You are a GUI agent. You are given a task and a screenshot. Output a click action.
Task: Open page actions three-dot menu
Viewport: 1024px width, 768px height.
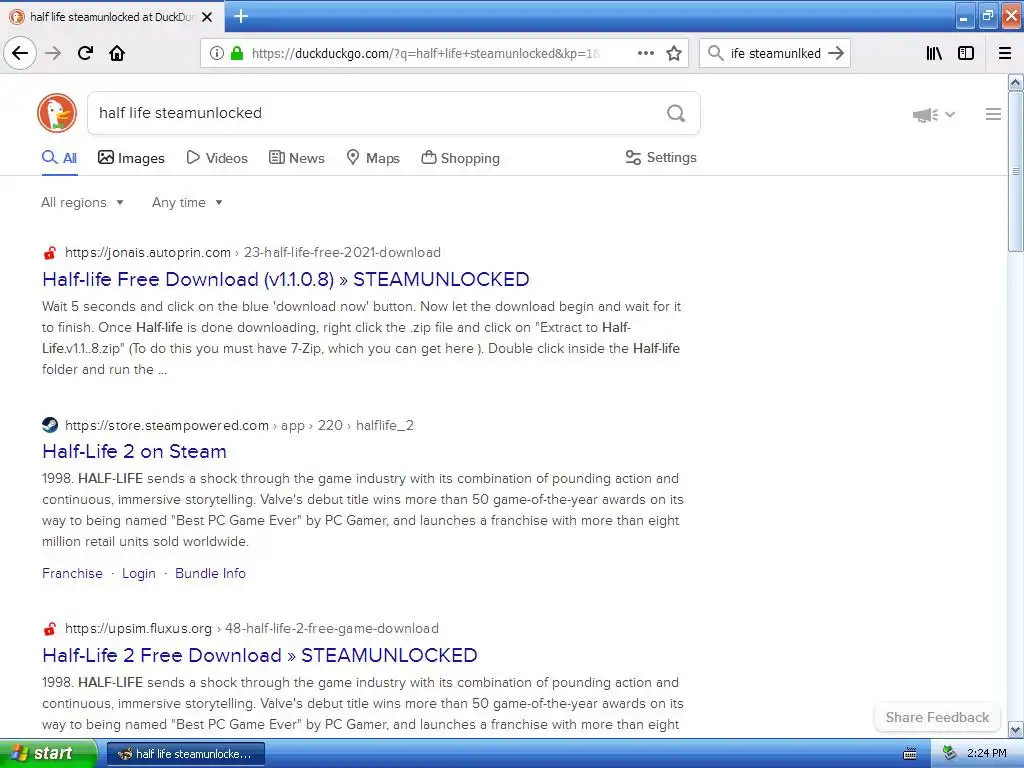[645, 53]
